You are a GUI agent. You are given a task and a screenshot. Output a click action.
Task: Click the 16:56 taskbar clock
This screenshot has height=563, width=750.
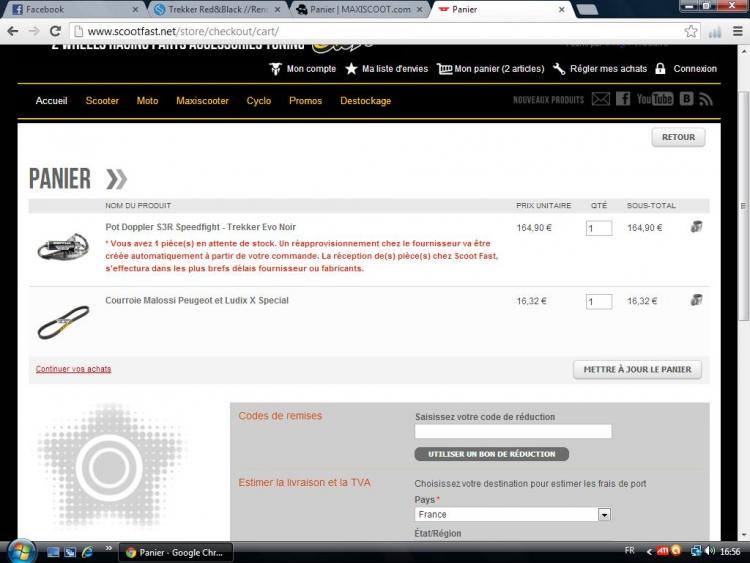(730, 552)
